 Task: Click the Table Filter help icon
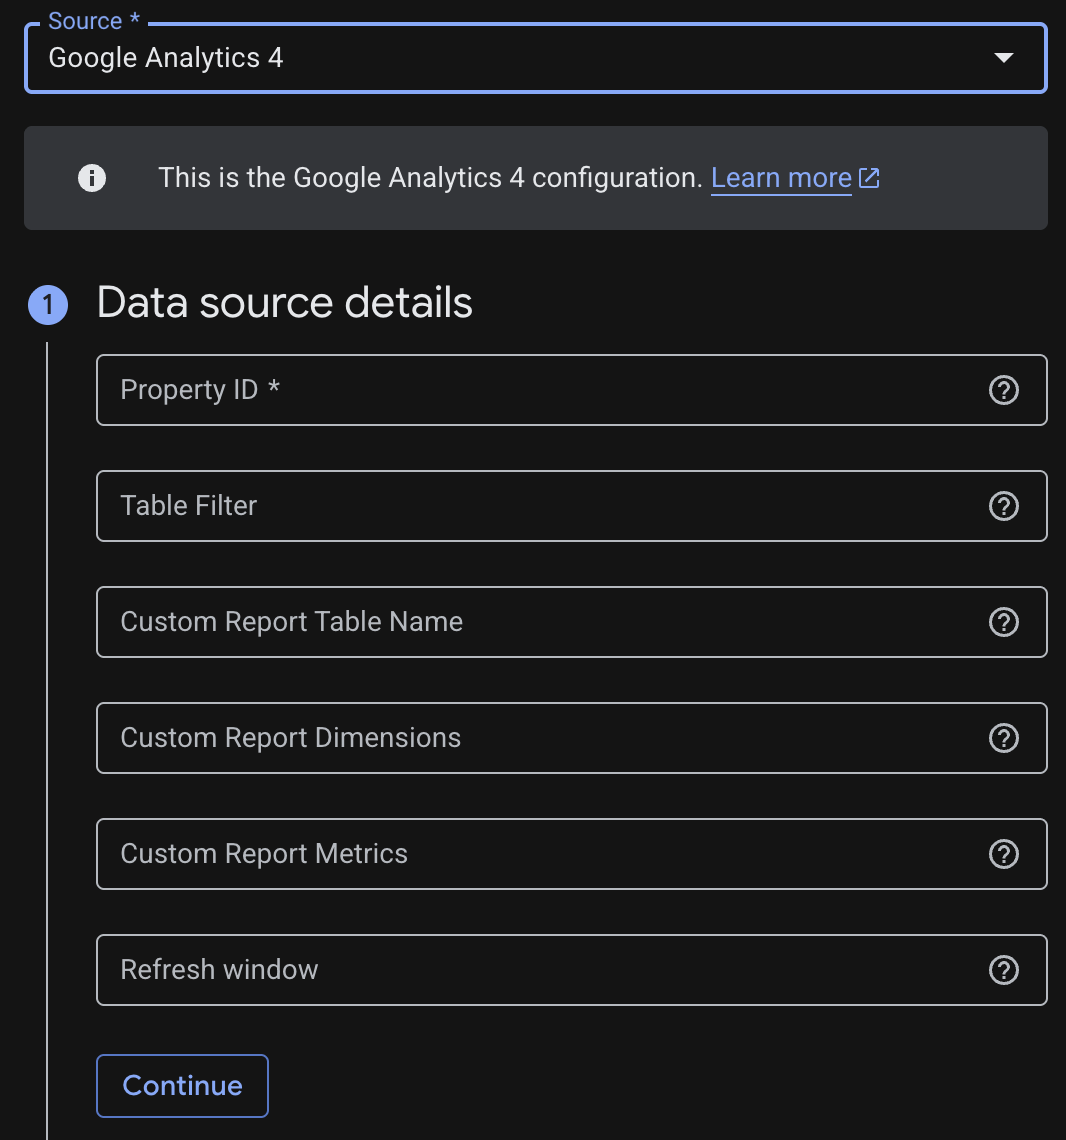1003,506
